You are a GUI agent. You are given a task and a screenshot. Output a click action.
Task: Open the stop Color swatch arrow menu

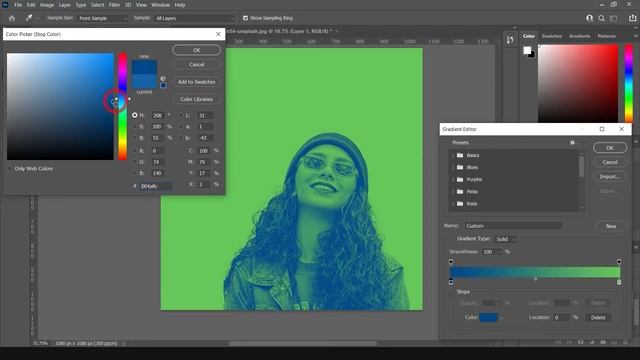501,318
